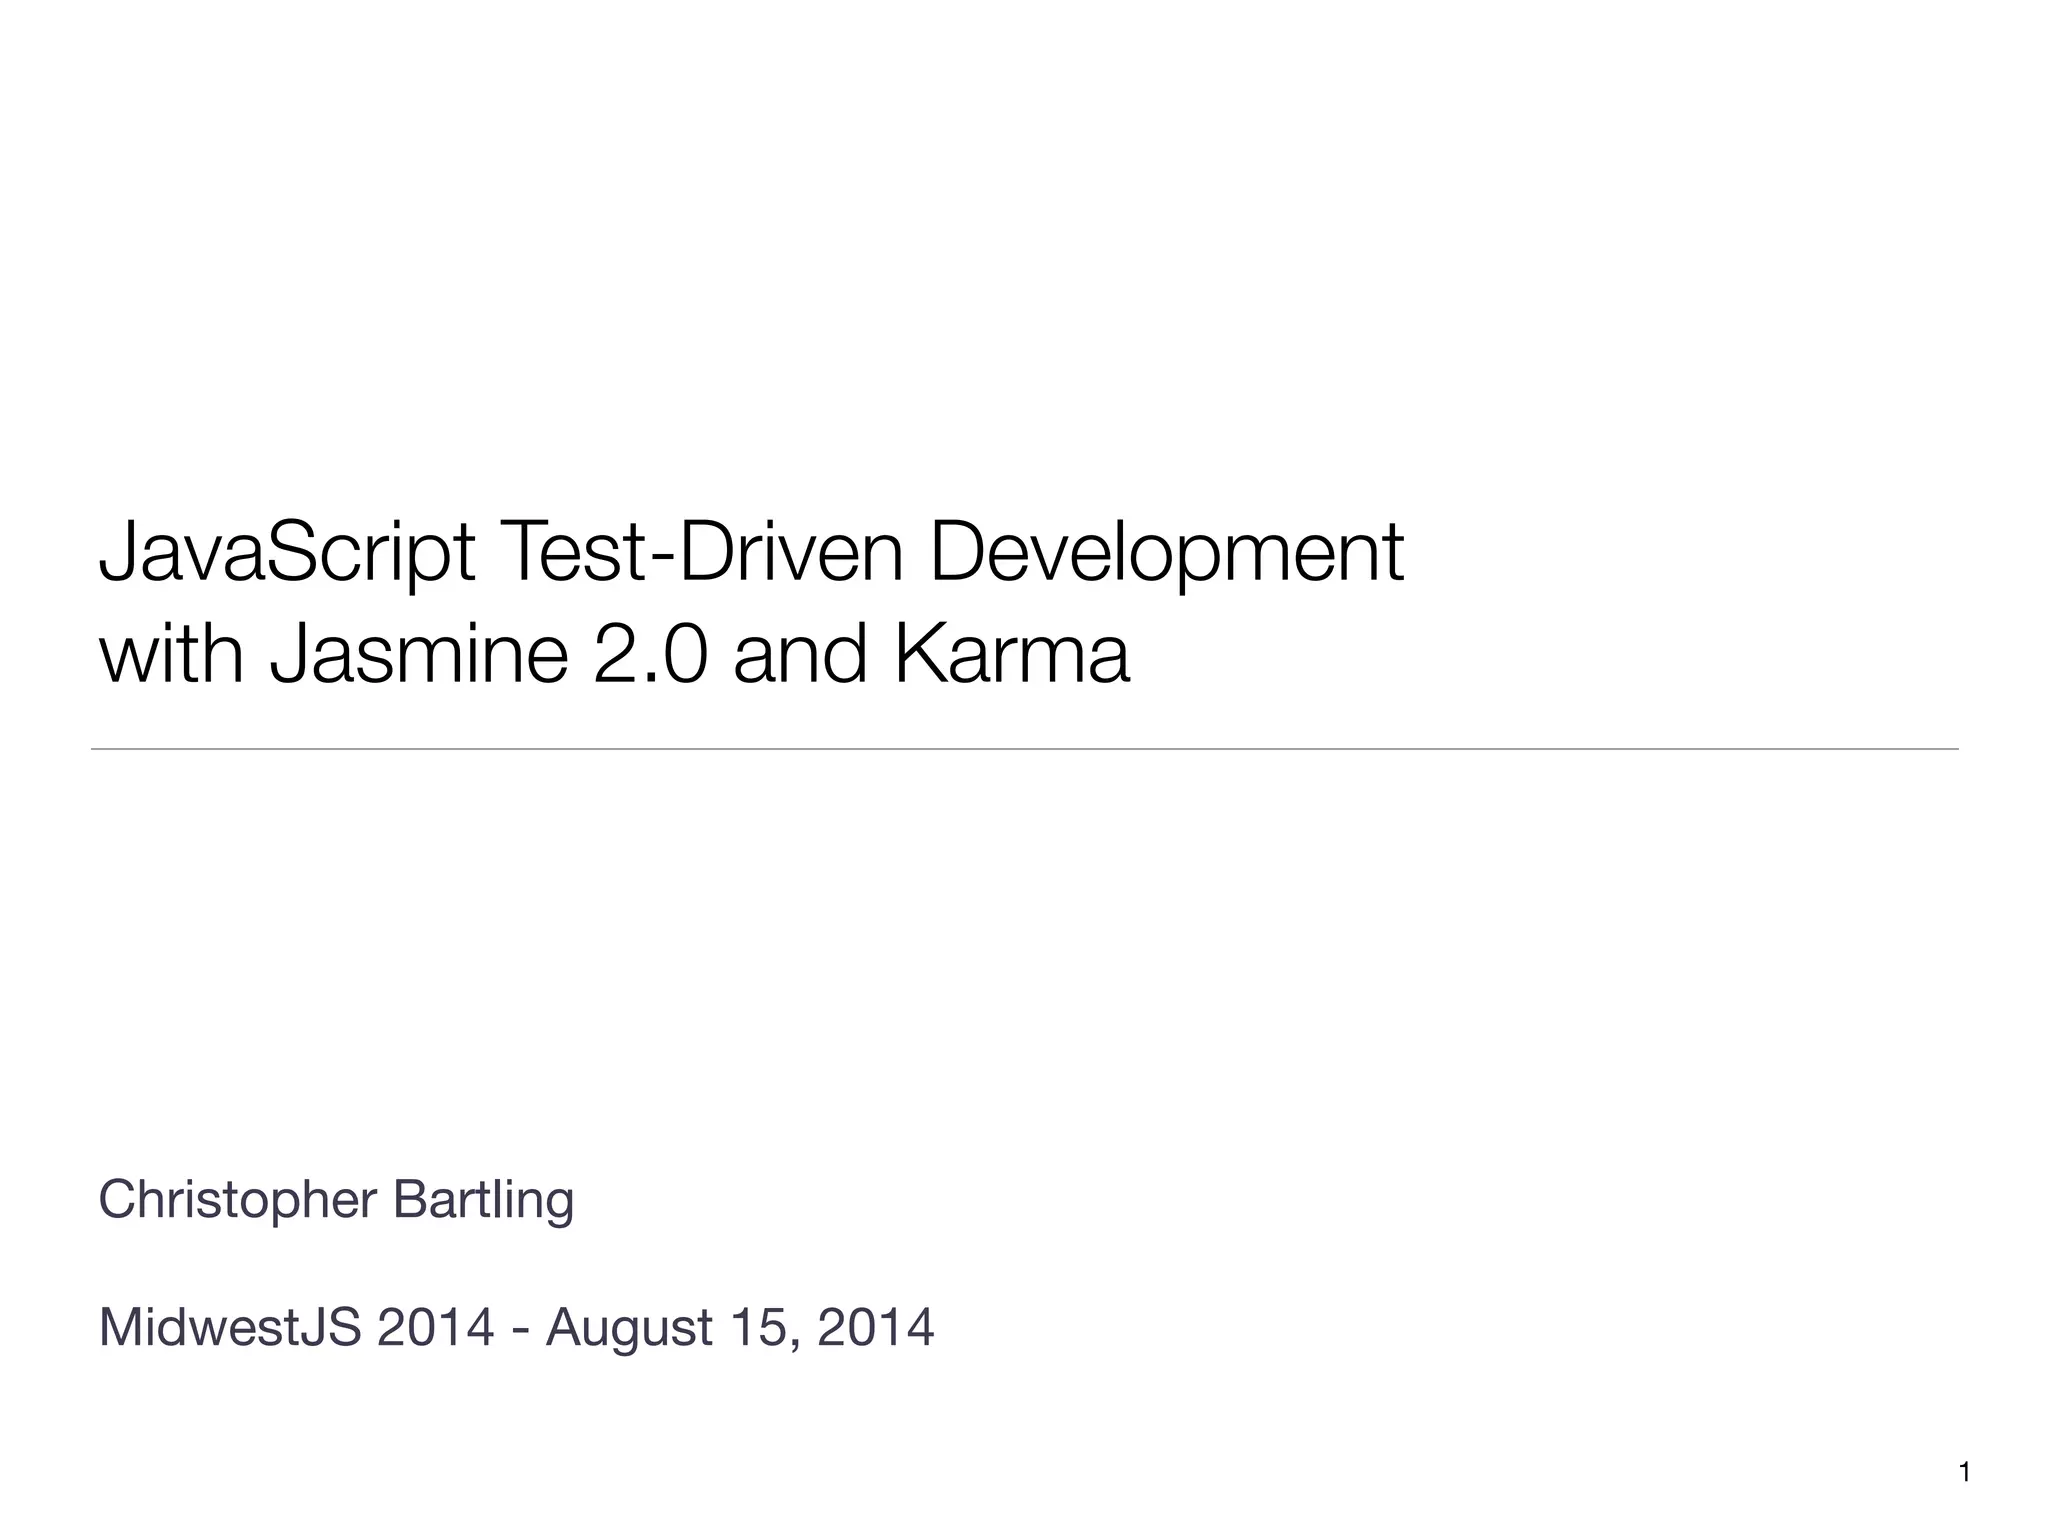Click the '2014' right after MidwestJS
This screenshot has height=1536, width=2048.
[437, 1328]
